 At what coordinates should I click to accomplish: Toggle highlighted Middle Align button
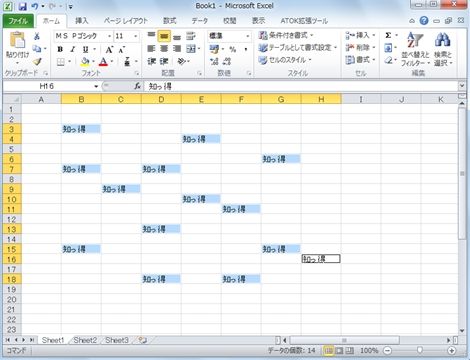164,36
